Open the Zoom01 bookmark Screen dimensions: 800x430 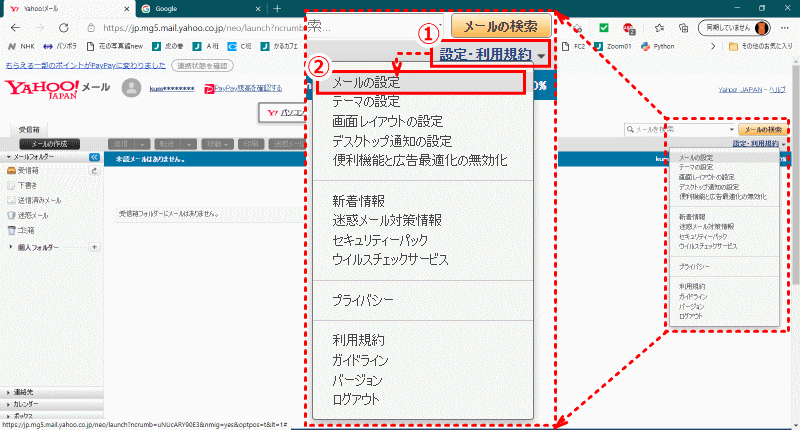[613, 46]
